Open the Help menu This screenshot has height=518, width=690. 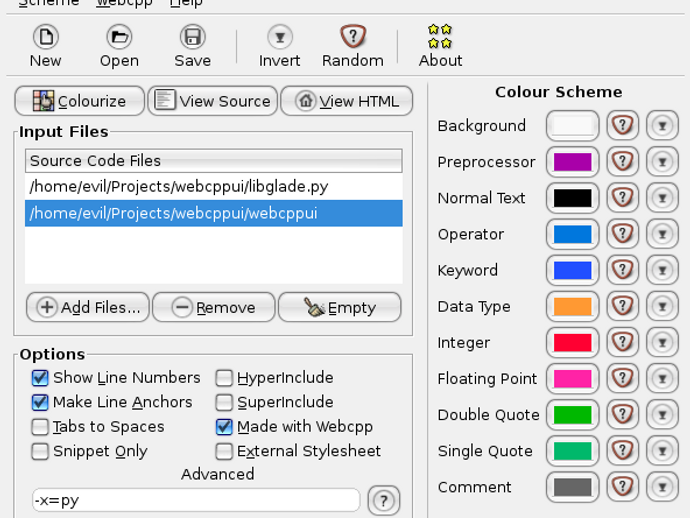(x=186, y=3)
